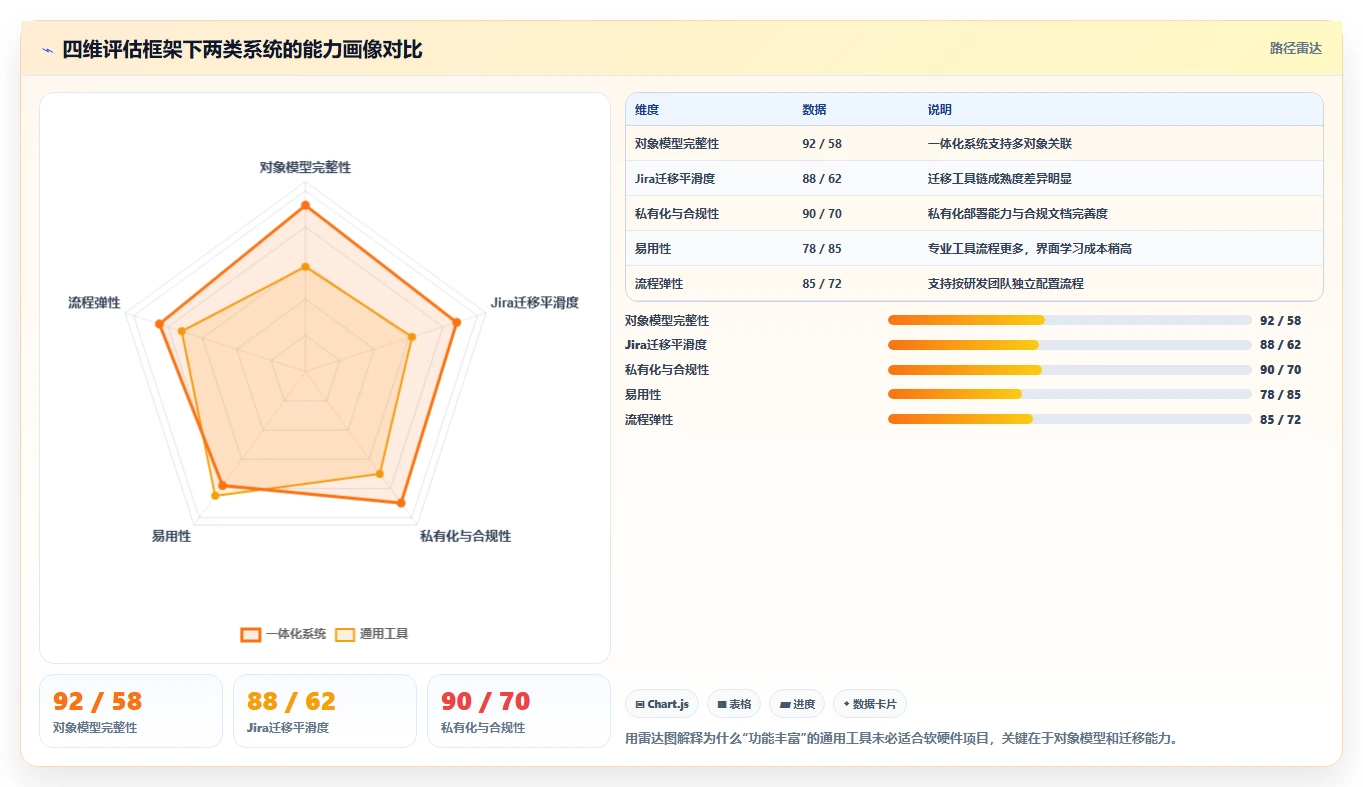
Task: Click the footer note about 功能丰富 tools
Action: (902, 739)
